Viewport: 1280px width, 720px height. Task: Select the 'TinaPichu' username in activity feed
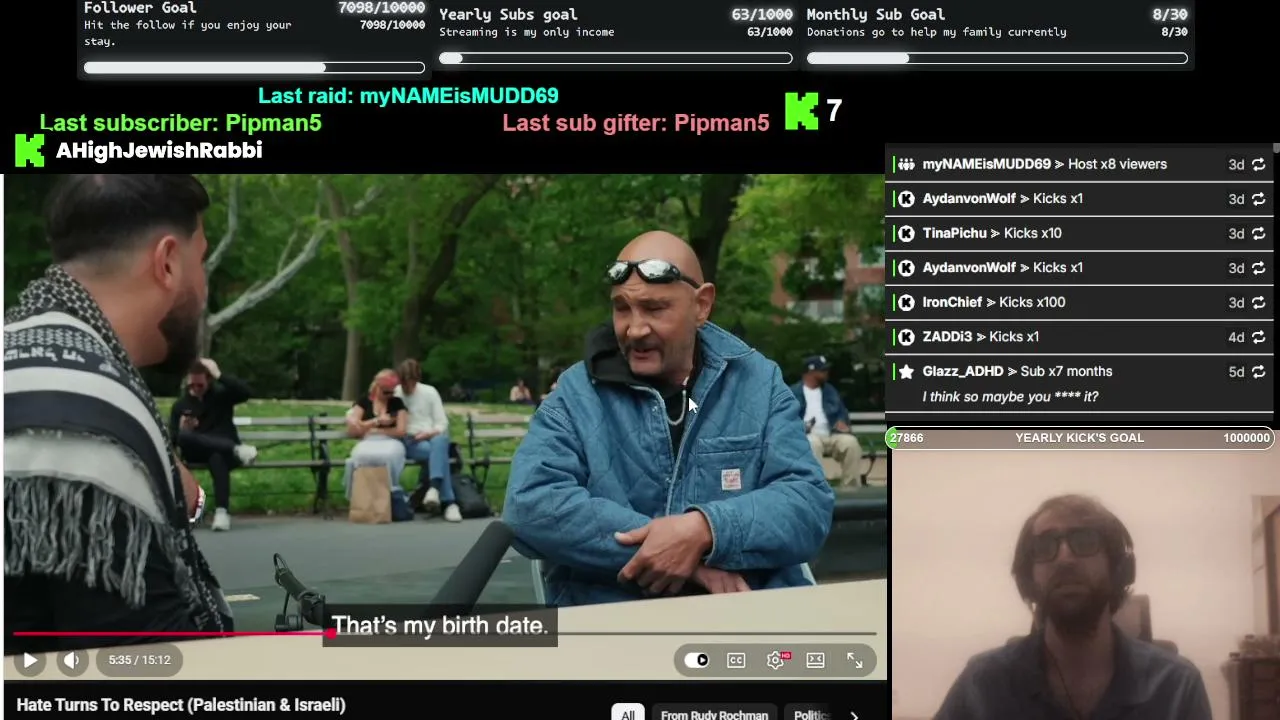[x=954, y=233]
